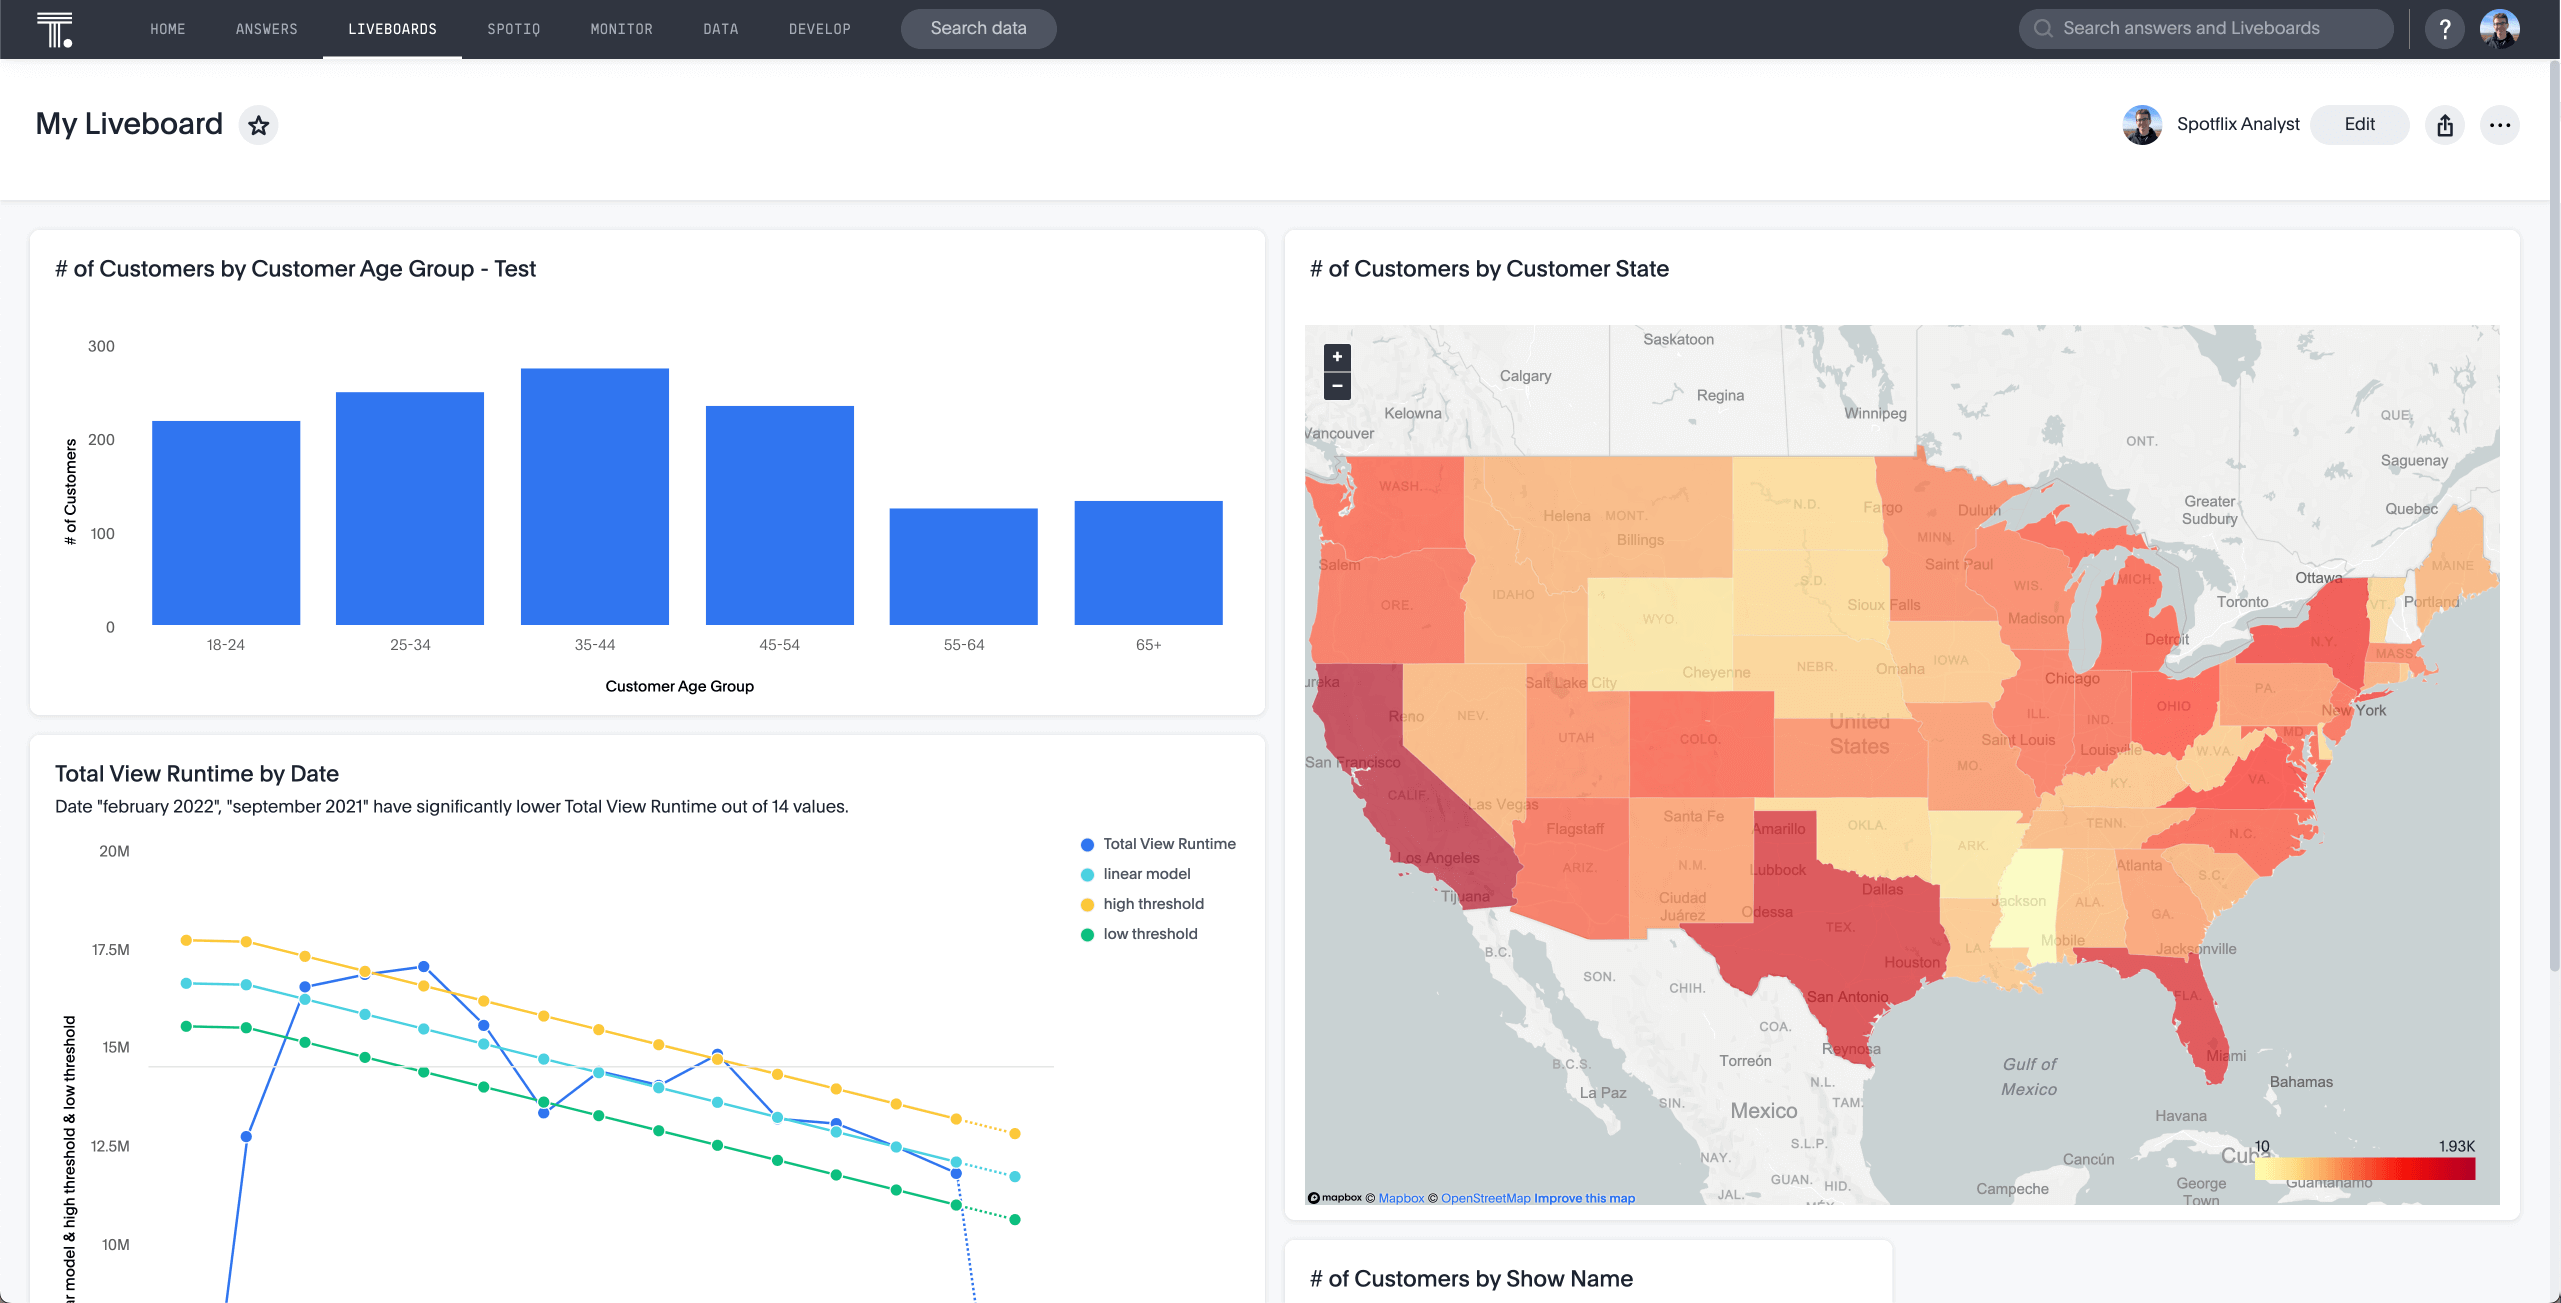Click the Edit button on My Liveboard

[2358, 123]
